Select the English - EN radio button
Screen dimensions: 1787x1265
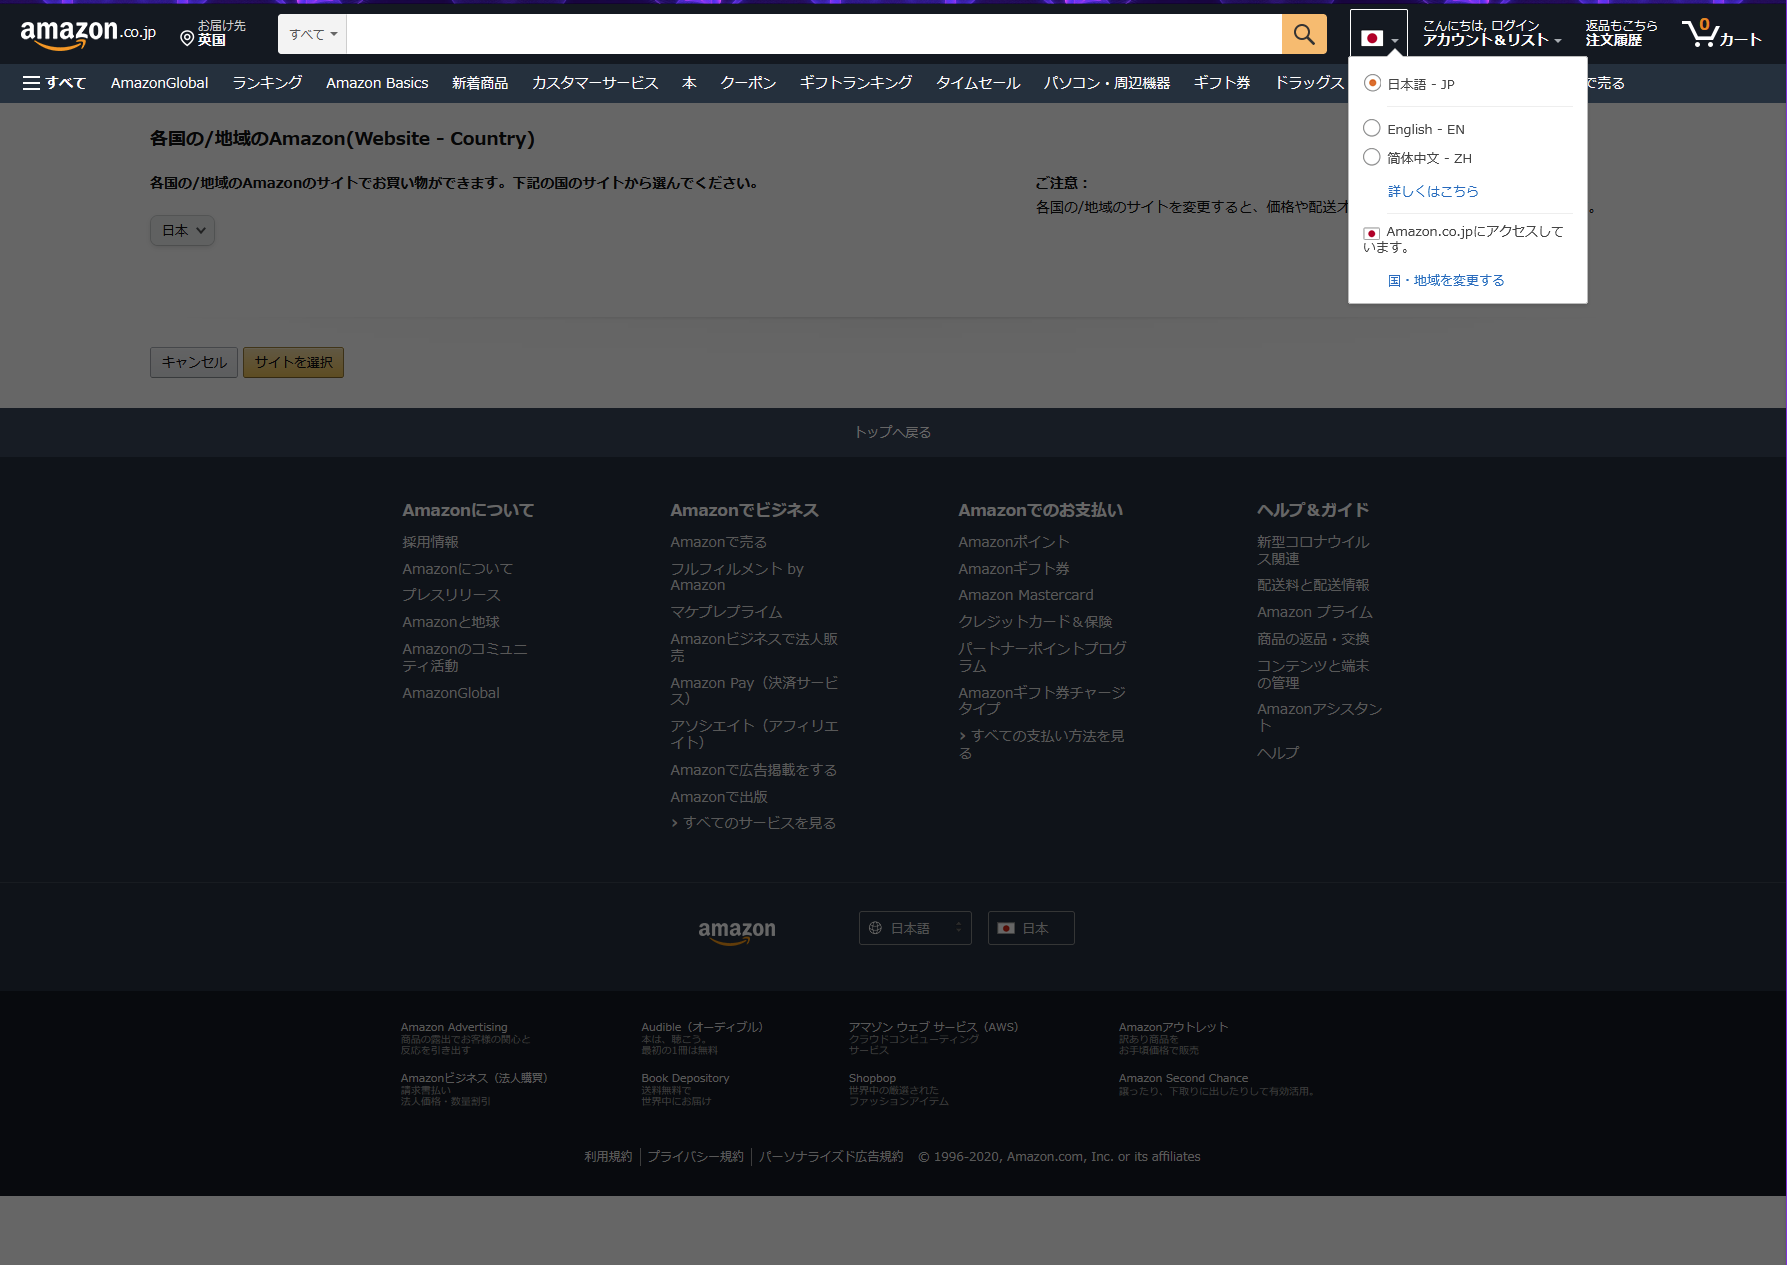(1372, 128)
